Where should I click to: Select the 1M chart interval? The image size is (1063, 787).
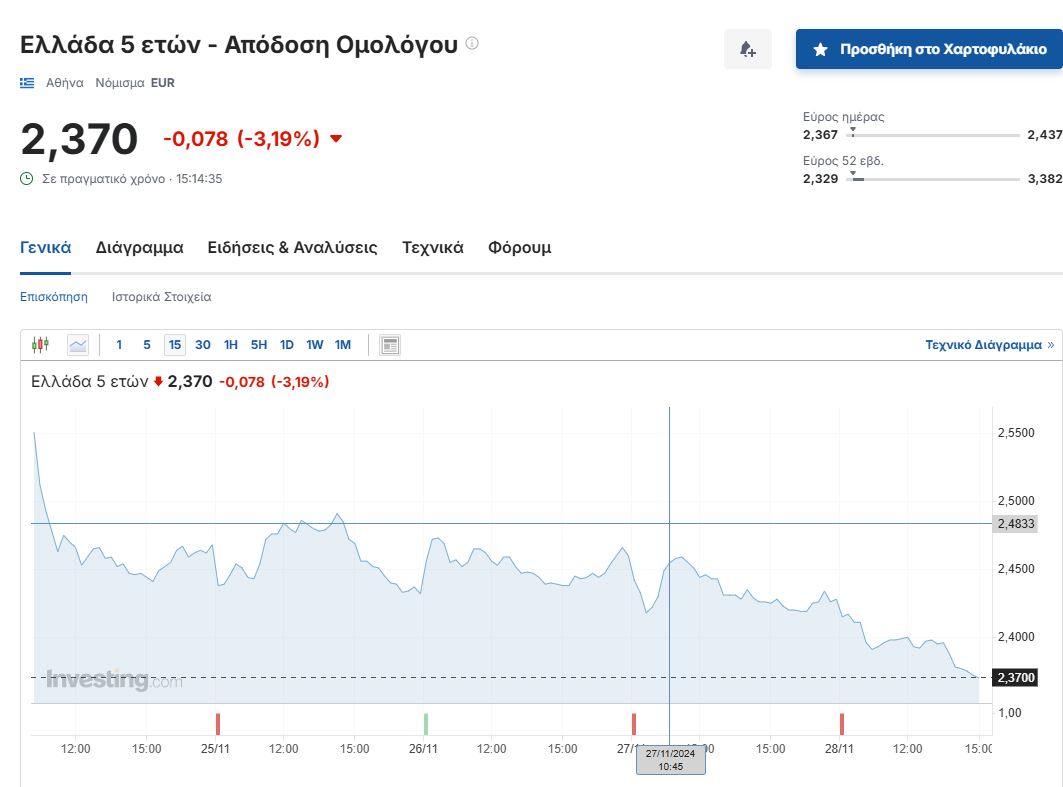[x=343, y=345]
